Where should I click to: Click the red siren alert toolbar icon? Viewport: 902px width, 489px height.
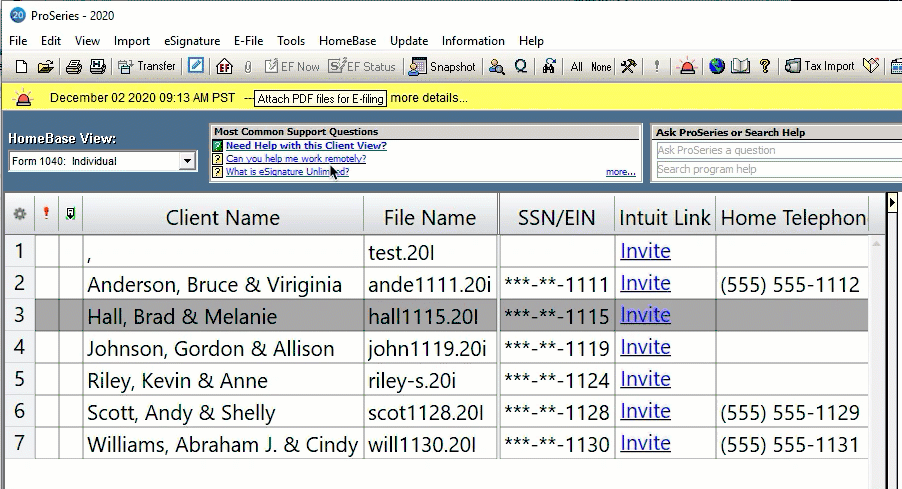[x=687, y=67]
